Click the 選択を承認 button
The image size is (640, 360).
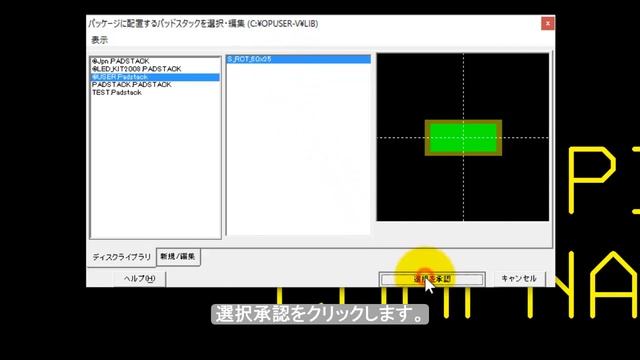(x=432, y=279)
